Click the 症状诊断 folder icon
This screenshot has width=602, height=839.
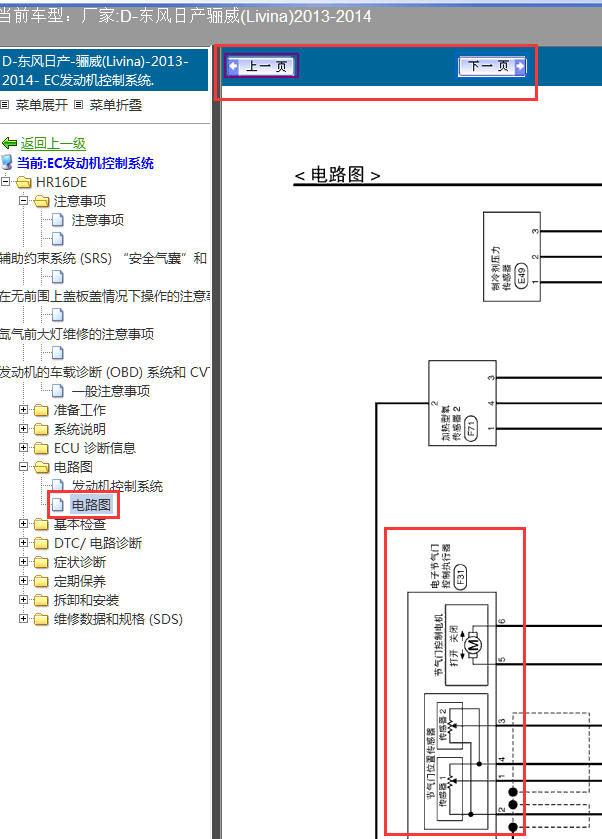[x=41, y=562]
